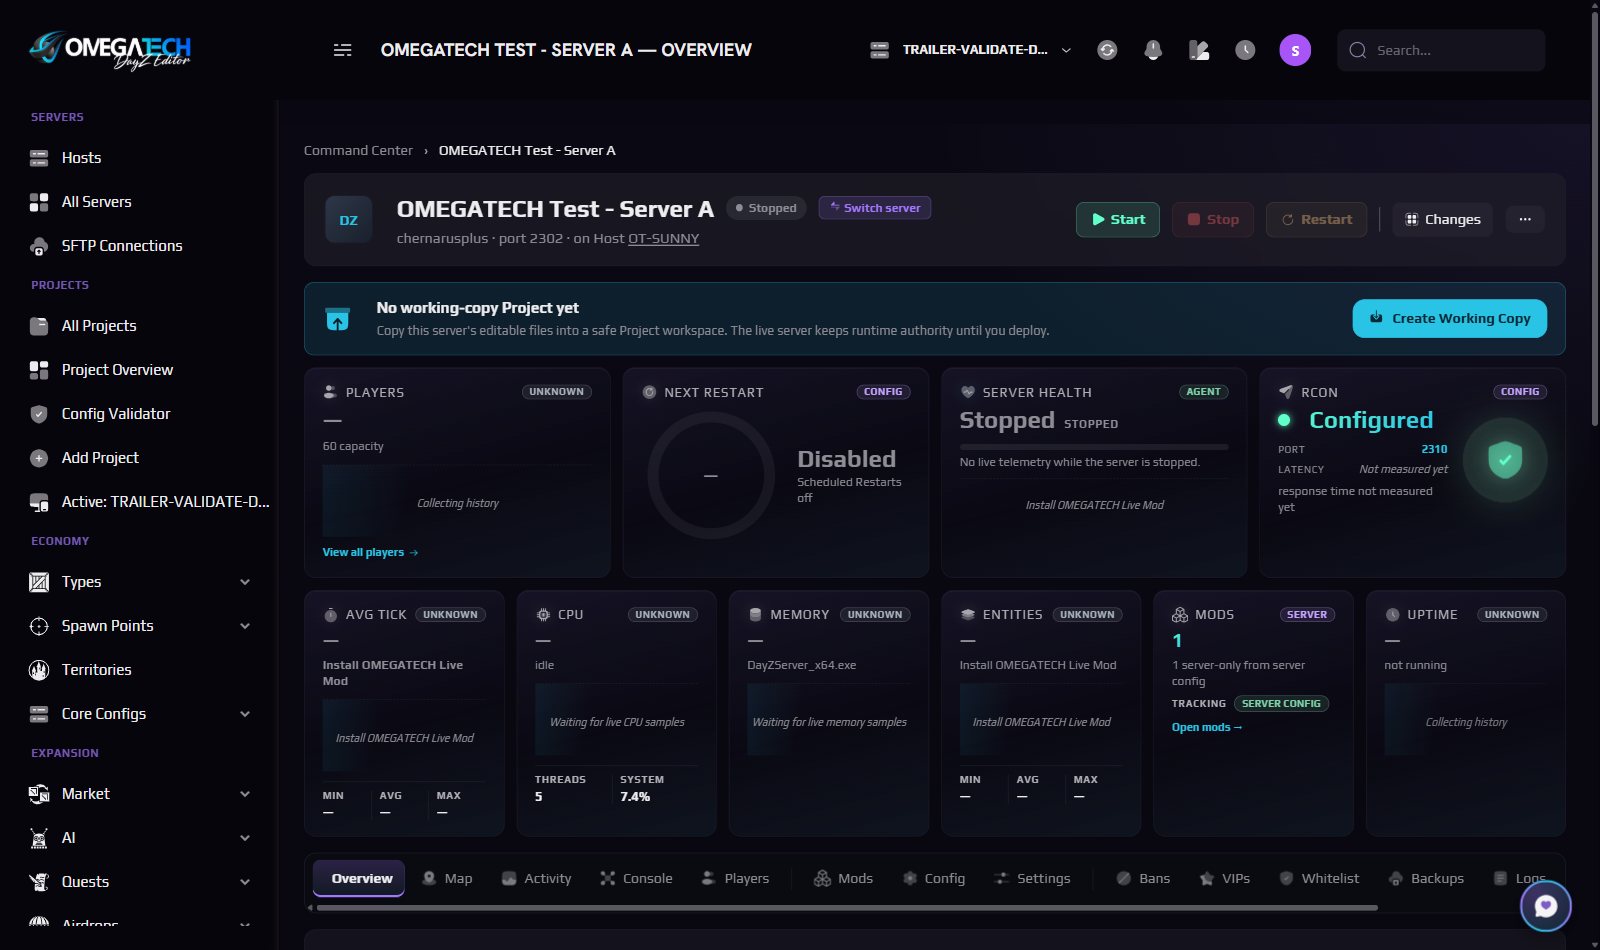Expand the Market chevron

(x=245, y=794)
